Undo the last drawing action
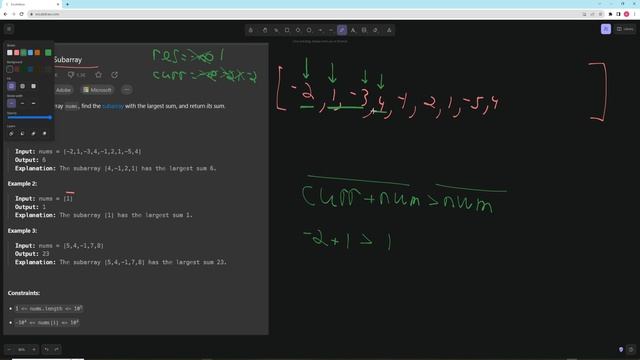 (47, 349)
